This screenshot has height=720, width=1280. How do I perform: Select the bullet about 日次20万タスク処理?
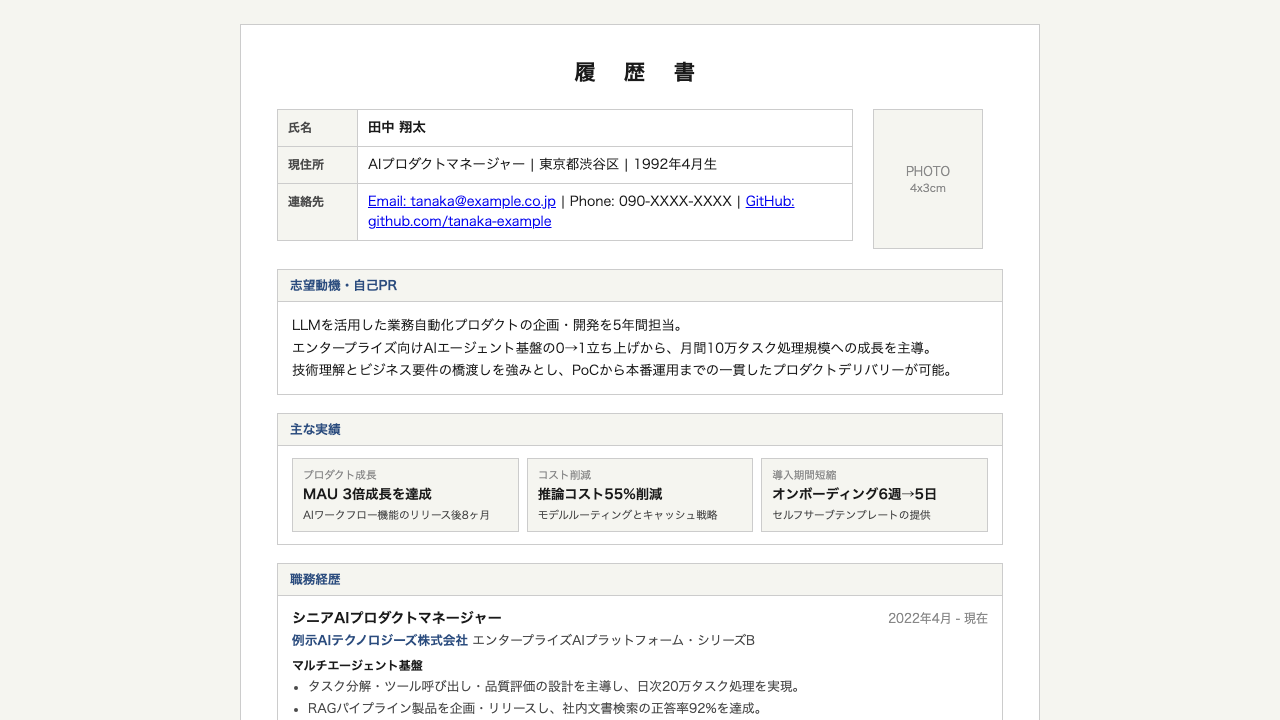click(555, 686)
